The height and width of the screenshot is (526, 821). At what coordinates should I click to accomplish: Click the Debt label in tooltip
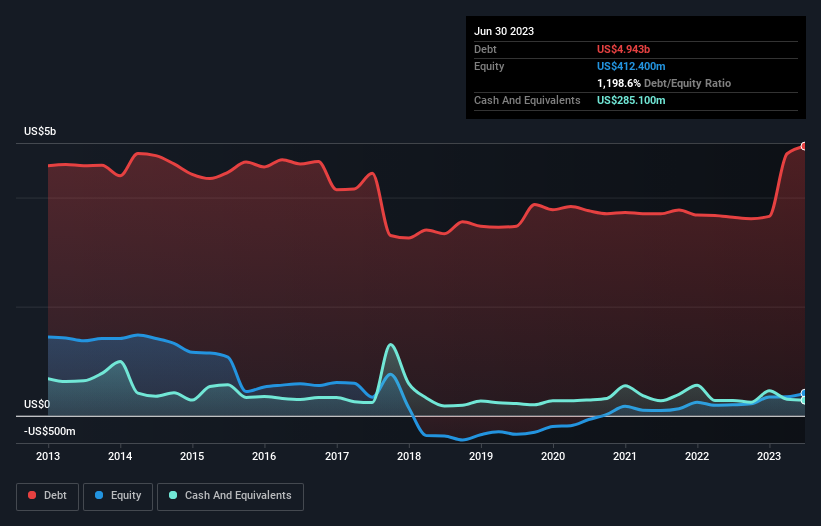(x=485, y=49)
